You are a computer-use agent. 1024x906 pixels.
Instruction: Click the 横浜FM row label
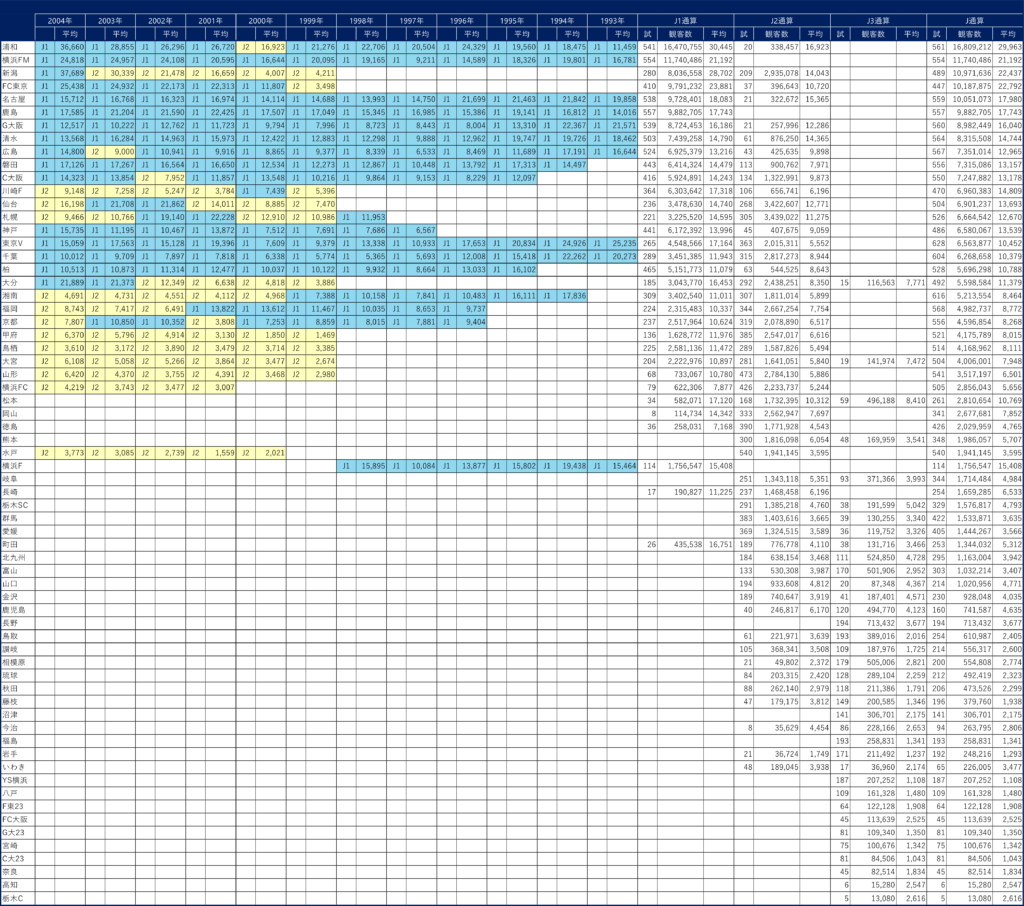click(x=17, y=60)
